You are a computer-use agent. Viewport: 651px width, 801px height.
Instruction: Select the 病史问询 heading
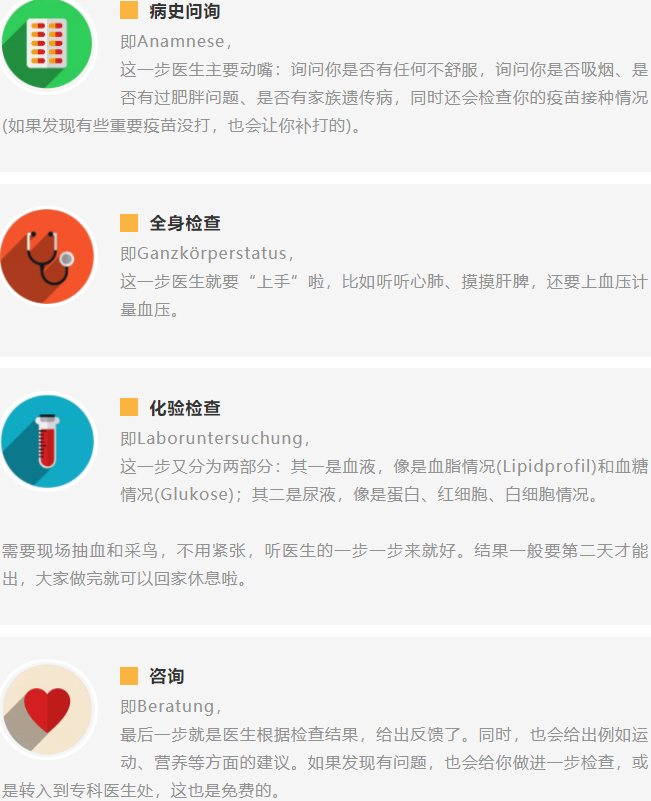pos(184,11)
